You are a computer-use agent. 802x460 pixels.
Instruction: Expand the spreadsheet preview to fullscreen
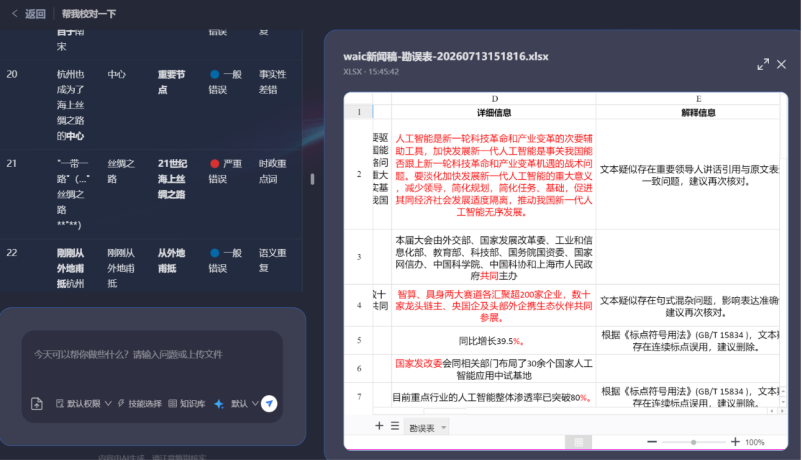click(763, 64)
